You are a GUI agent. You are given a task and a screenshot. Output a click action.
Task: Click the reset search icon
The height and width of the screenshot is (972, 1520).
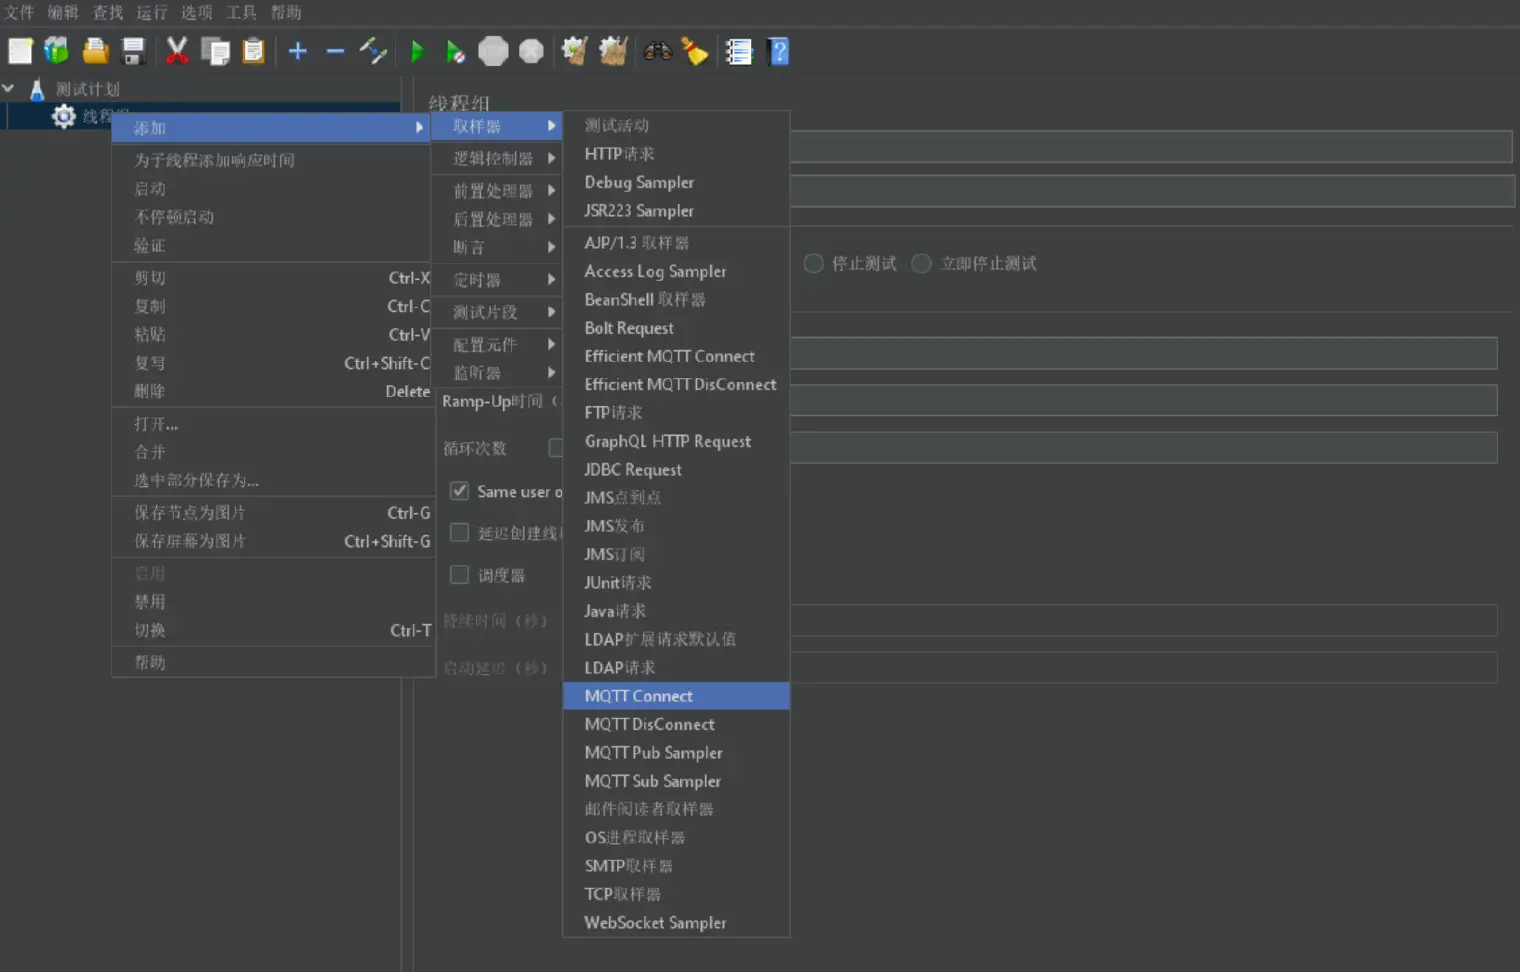(x=695, y=51)
